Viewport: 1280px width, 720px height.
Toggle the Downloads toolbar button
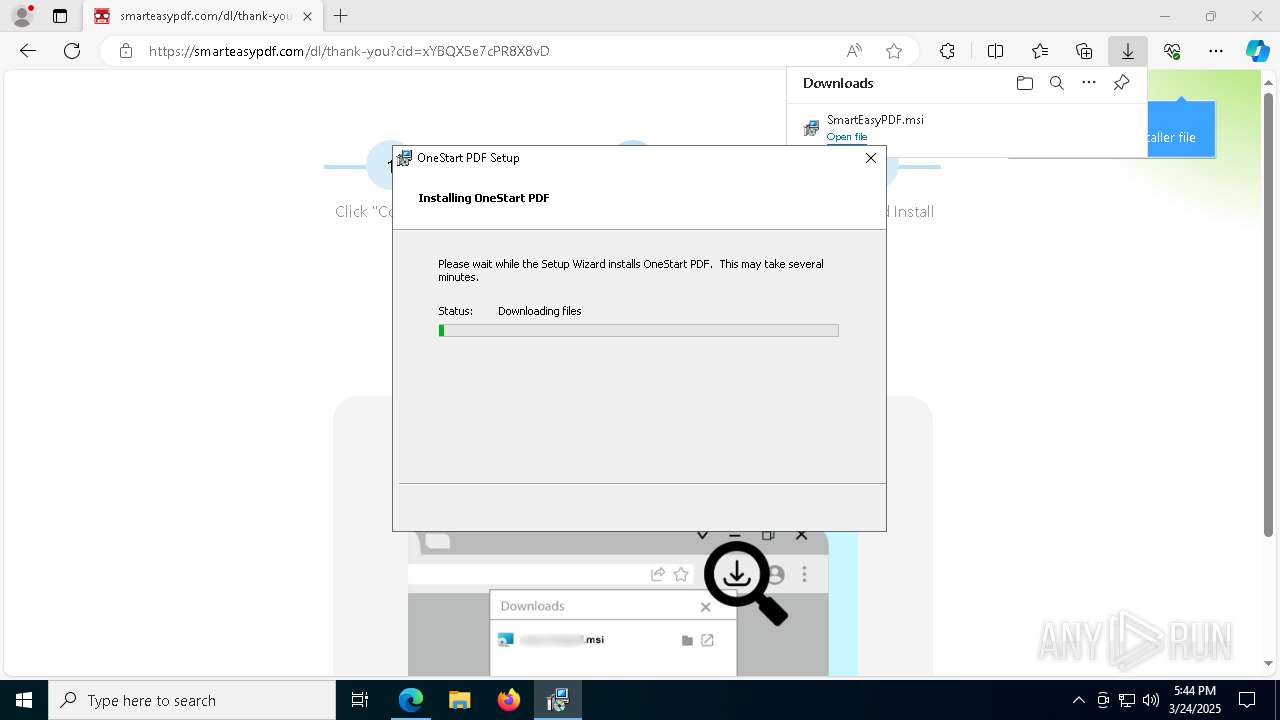1128,51
